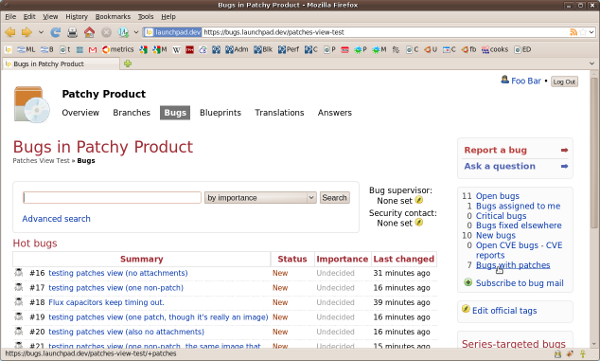Print the page with the printer icon

72,33
